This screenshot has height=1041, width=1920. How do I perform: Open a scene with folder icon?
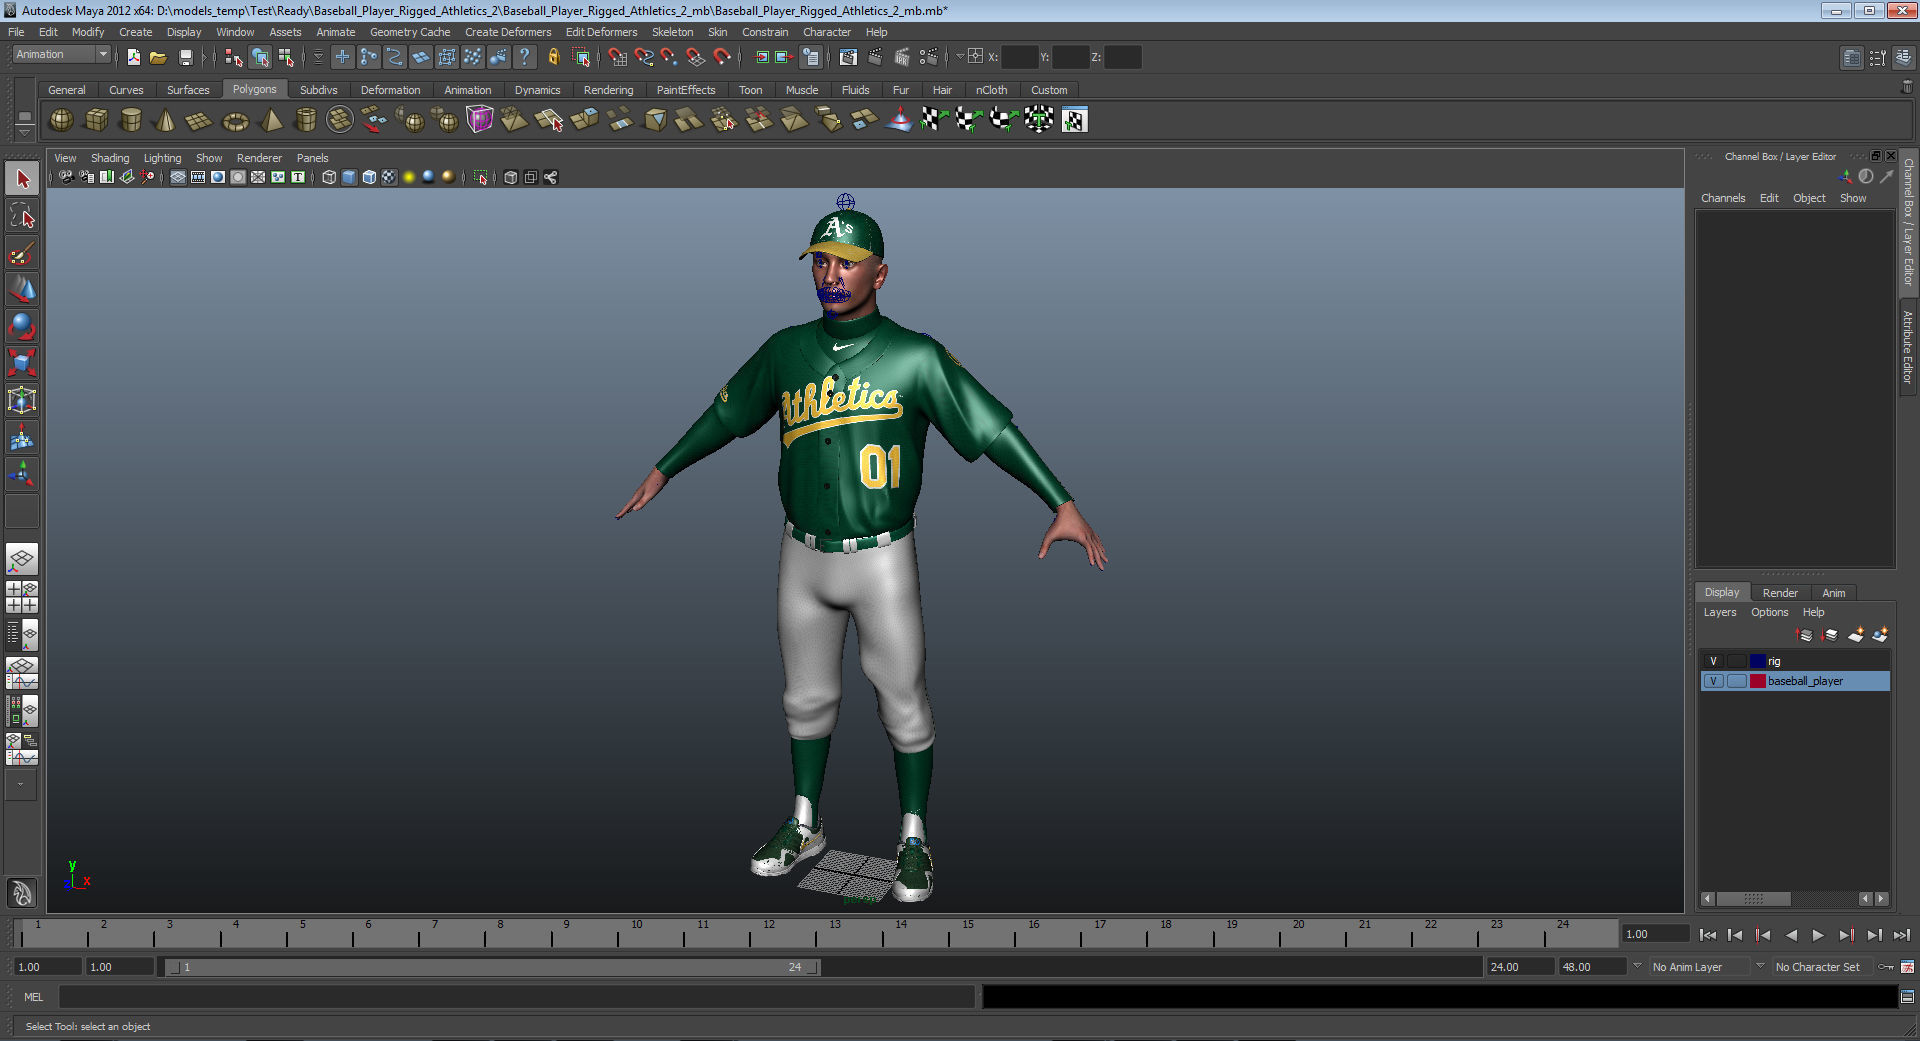pos(158,57)
